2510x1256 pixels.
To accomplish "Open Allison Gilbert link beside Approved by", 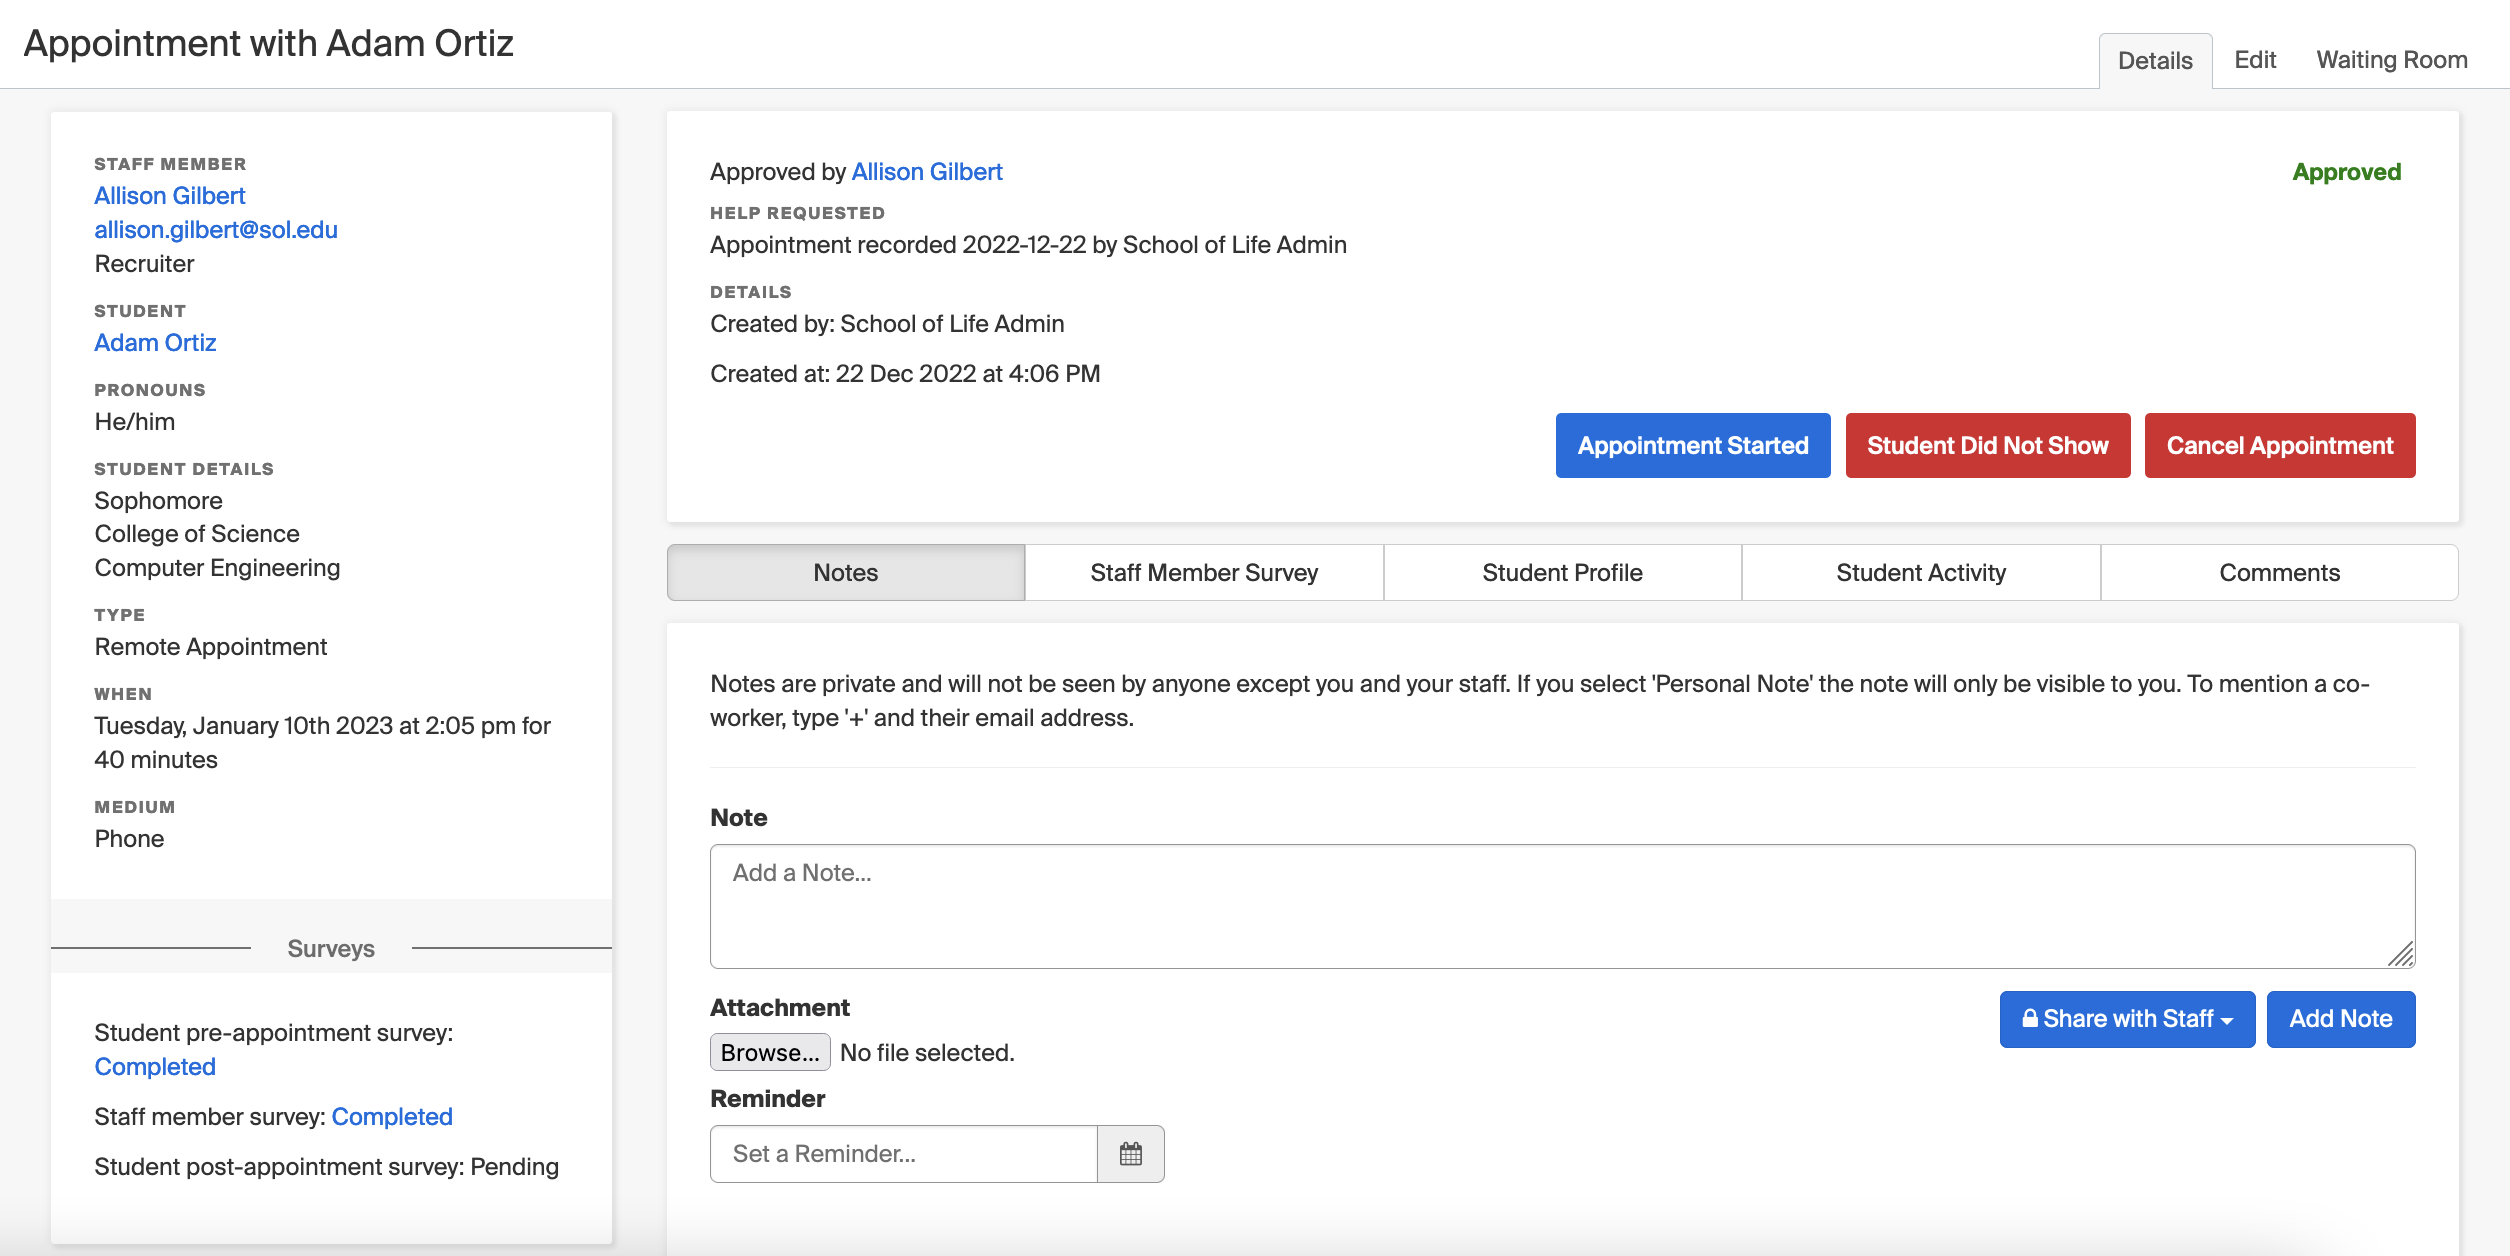I will pyautogui.click(x=927, y=171).
